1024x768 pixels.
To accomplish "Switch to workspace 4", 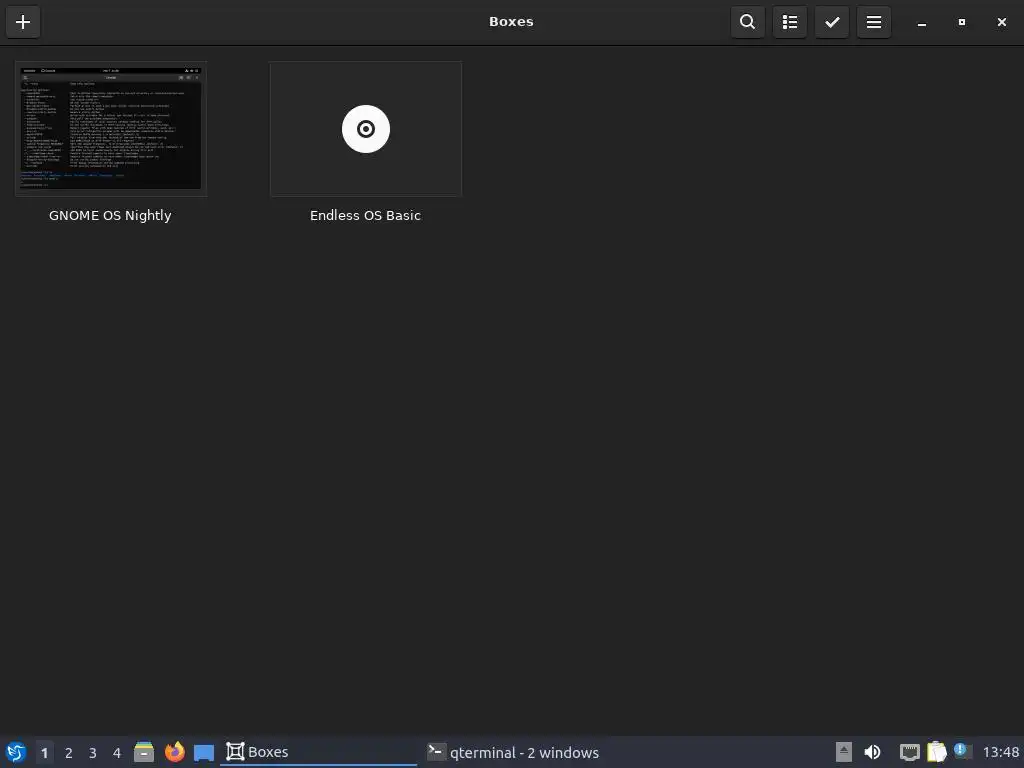I will (117, 753).
